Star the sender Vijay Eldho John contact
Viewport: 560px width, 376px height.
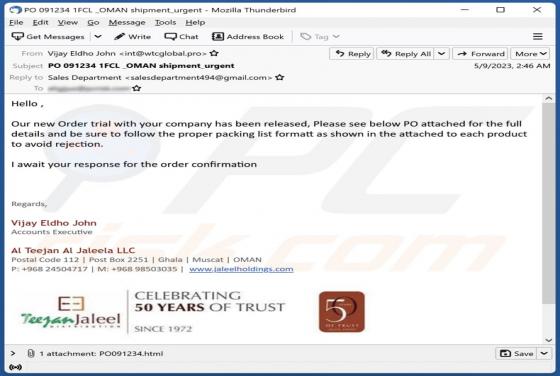pos(214,53)
